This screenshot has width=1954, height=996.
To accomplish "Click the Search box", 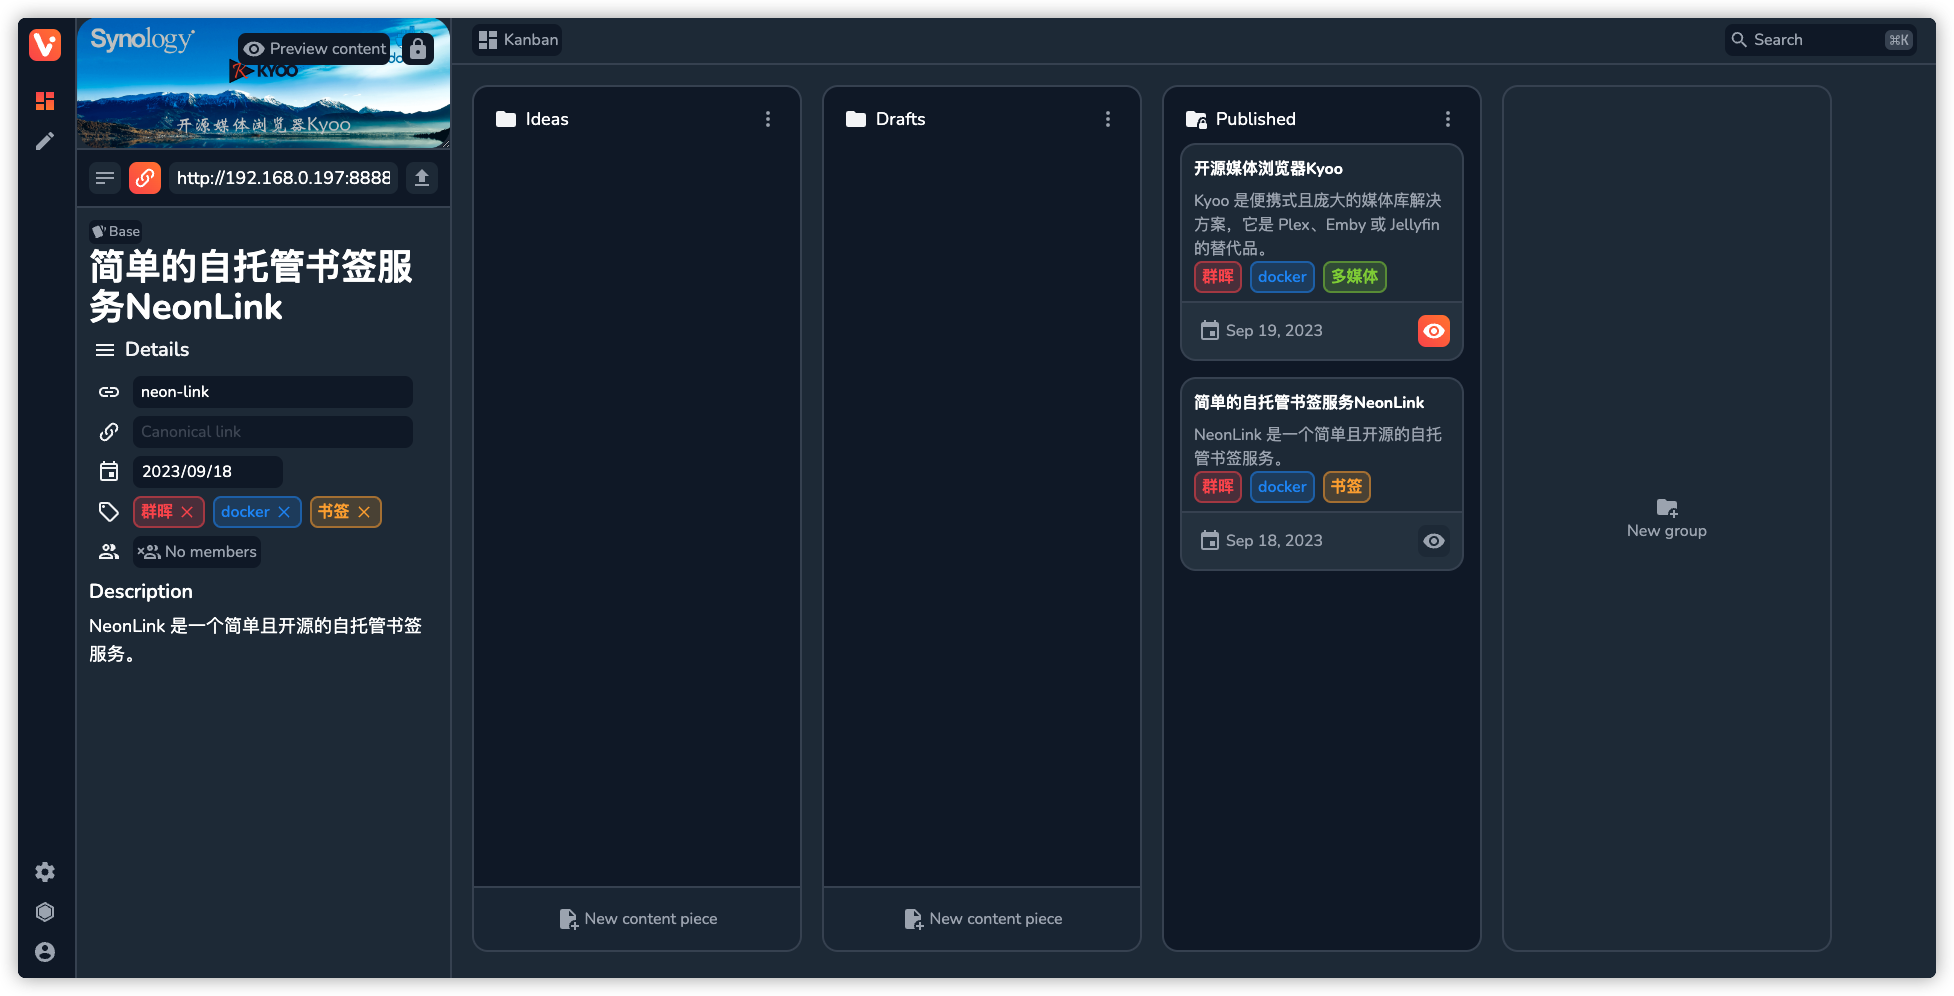I will coord(1820,40).
